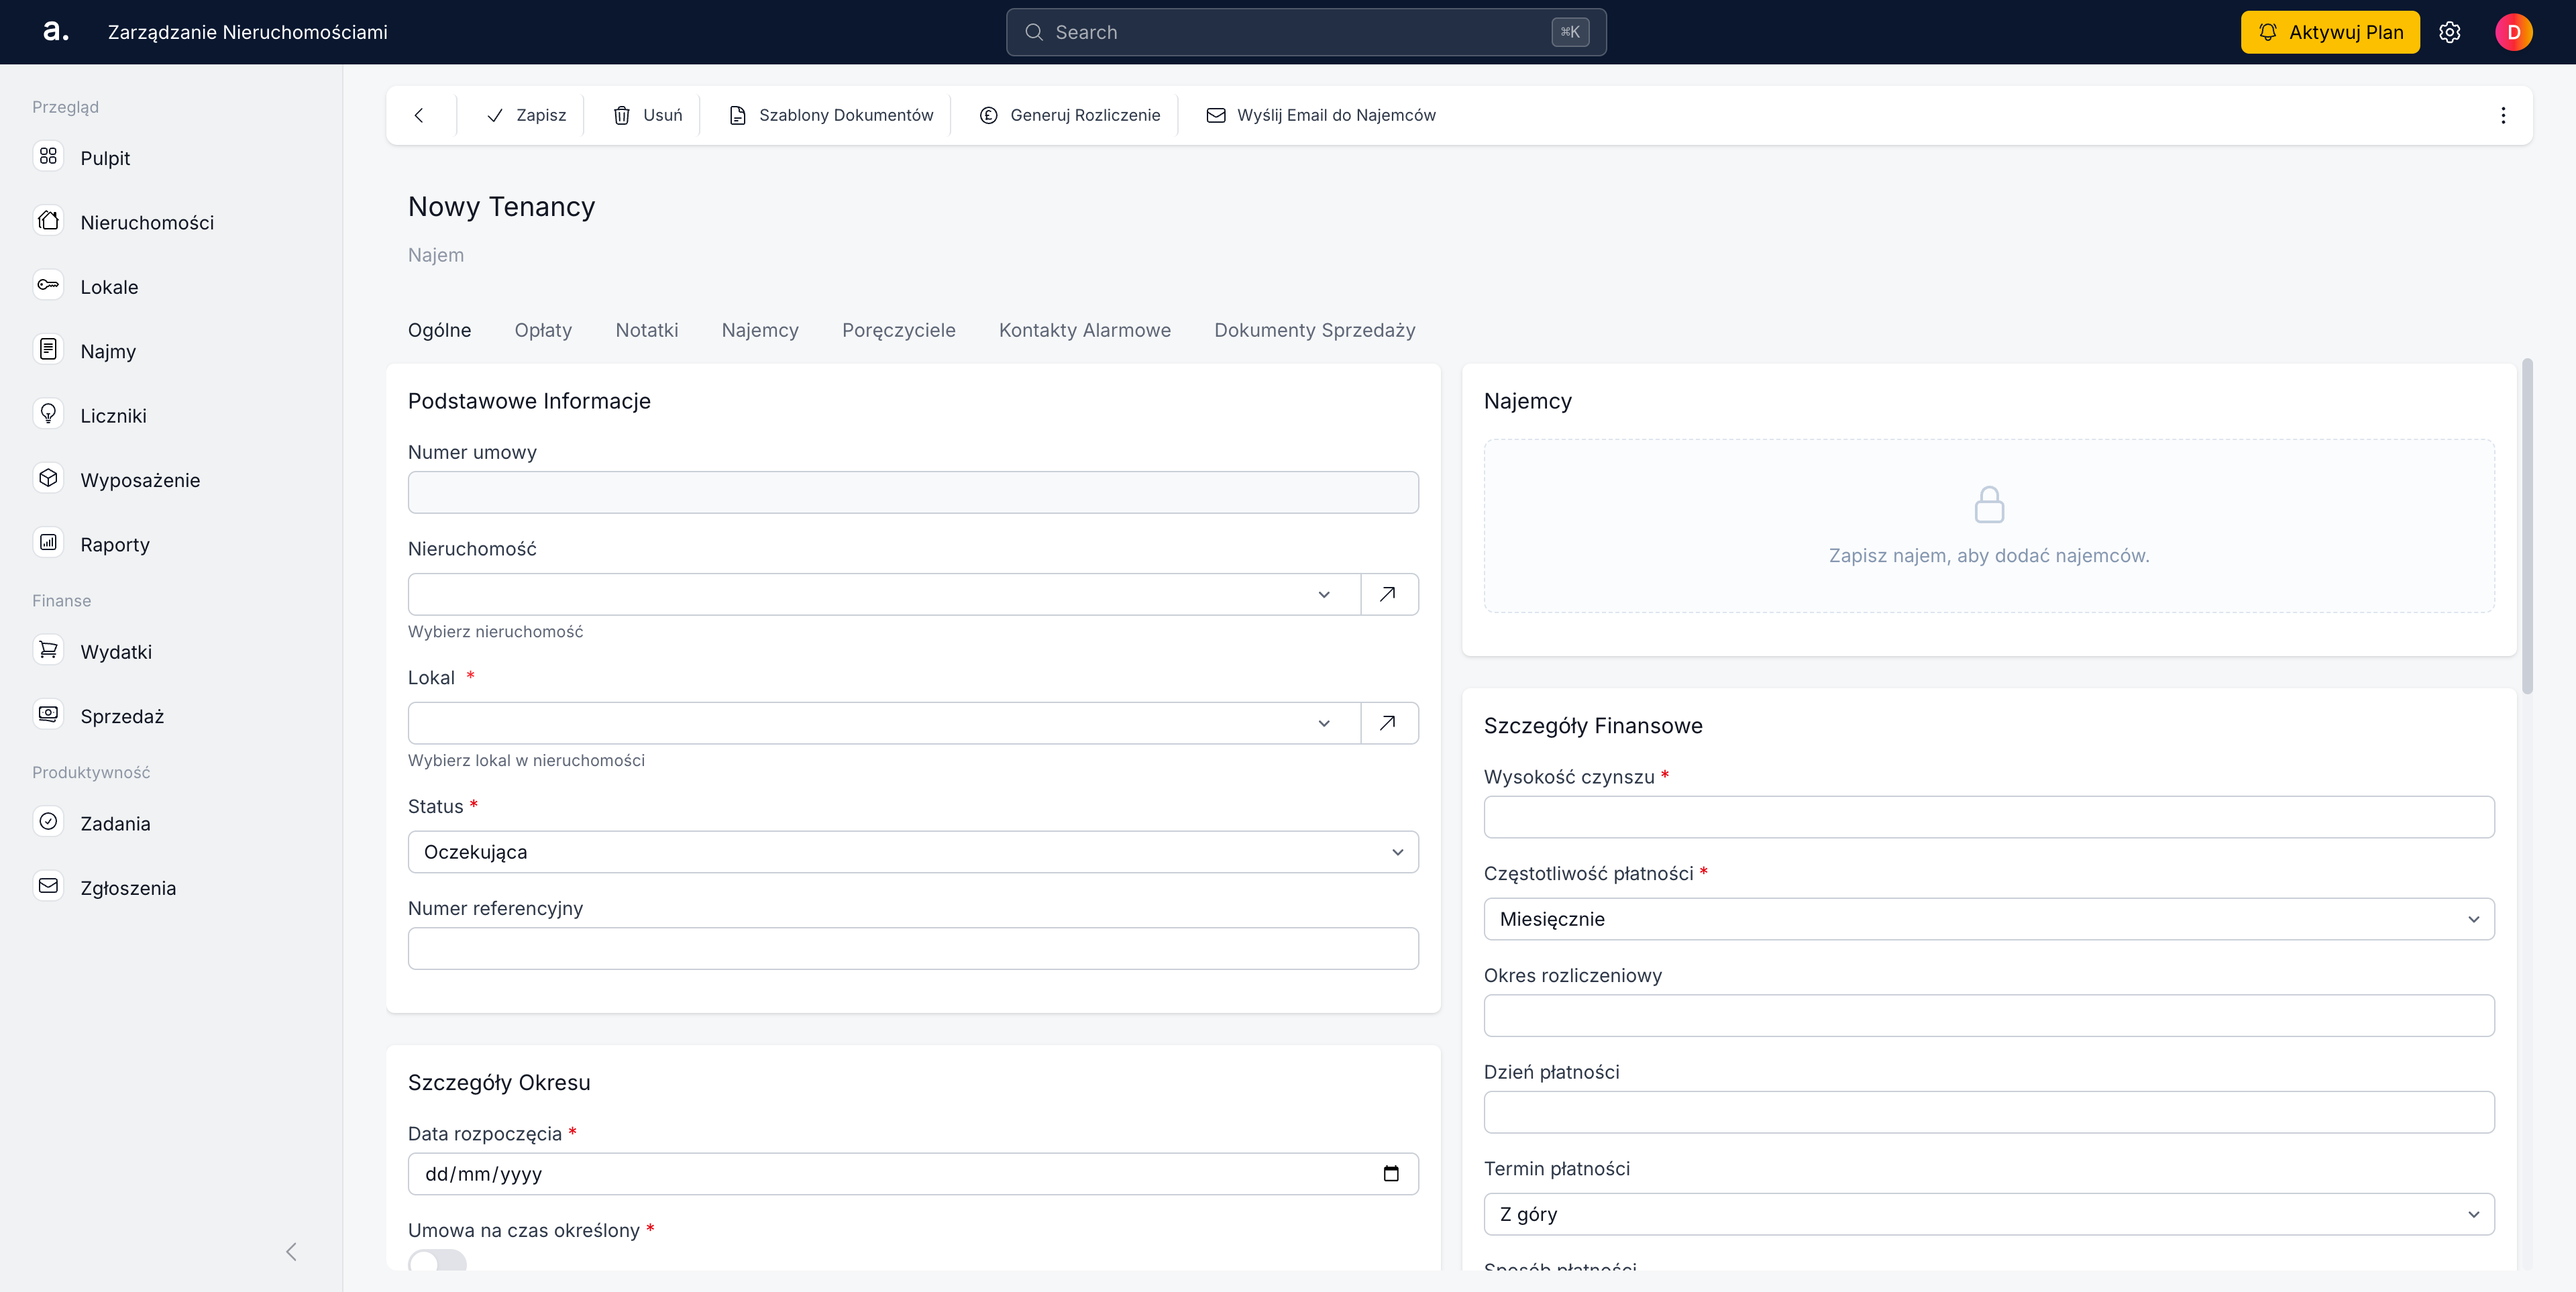The height and width of the screenshot is (1292, 2576).
Task: Open linked Lokal record arrow
Action: 1388,723
